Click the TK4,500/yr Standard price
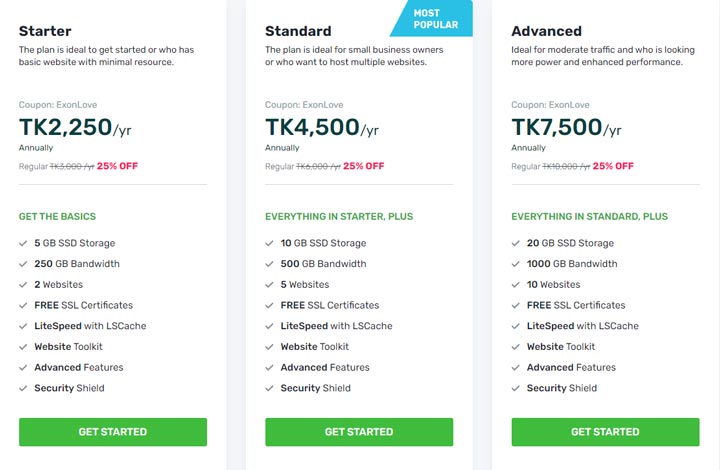The height and width of the screenshot is (470, 720). [x=322, y=127]
